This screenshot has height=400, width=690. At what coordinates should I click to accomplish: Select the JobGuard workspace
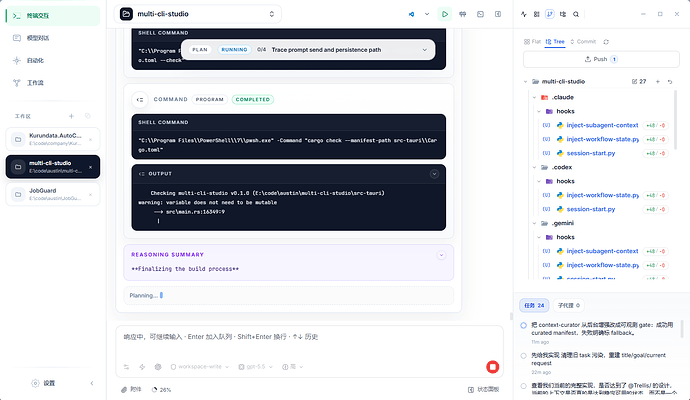tap(53, 194)
